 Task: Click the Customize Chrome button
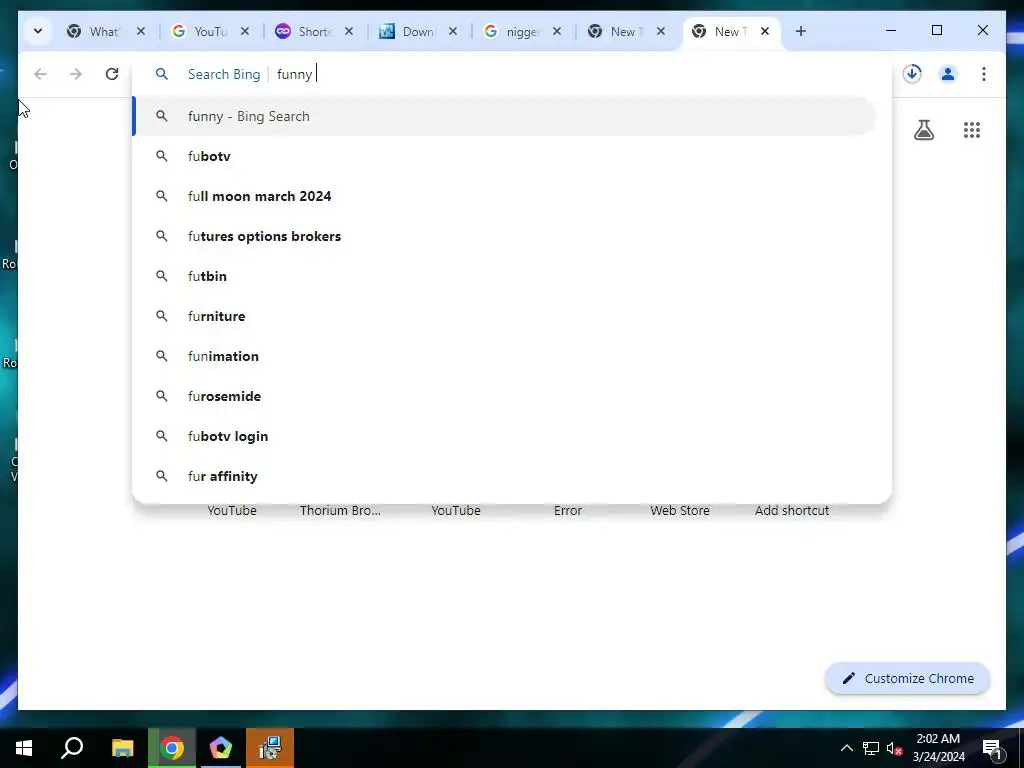(908, 679)
